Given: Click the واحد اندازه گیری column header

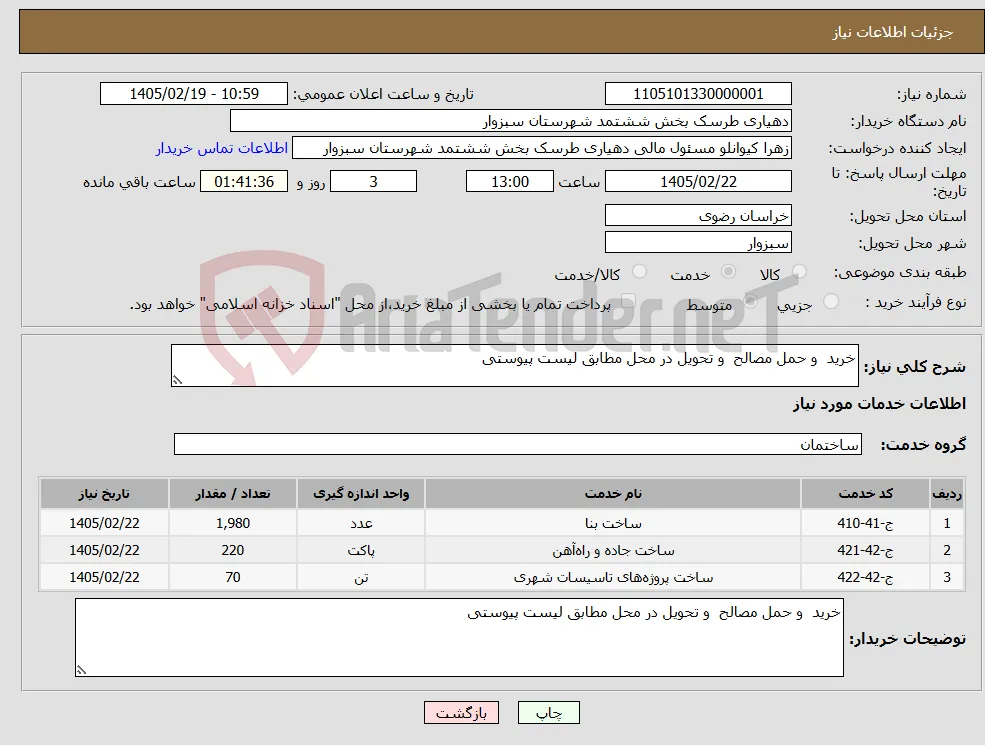Looking at the screenshot, I should tap(361, 494).
